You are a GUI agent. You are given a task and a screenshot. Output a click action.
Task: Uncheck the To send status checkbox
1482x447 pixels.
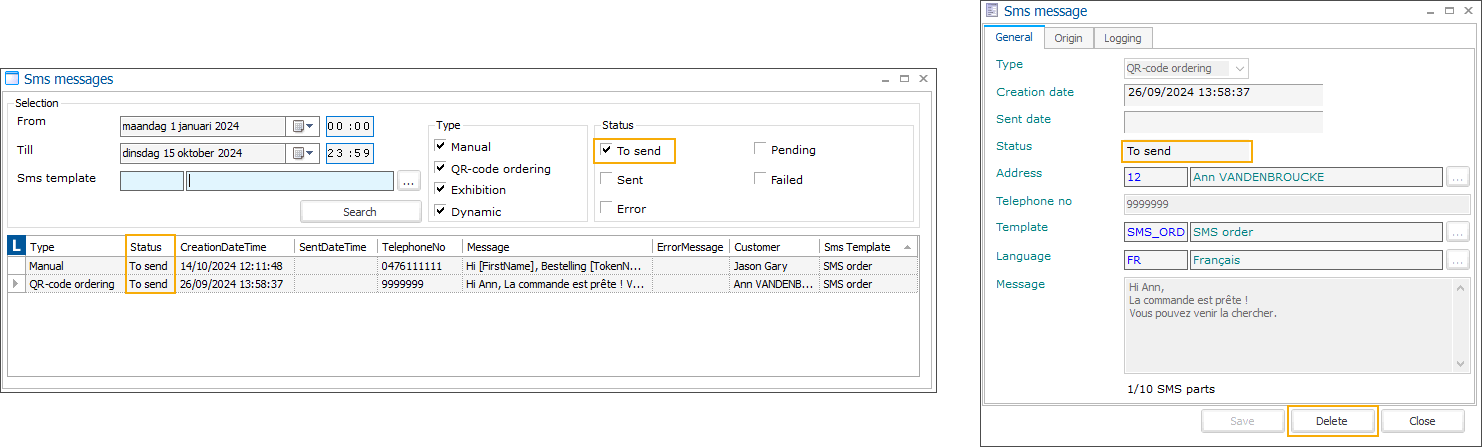(x=606, y=151)
